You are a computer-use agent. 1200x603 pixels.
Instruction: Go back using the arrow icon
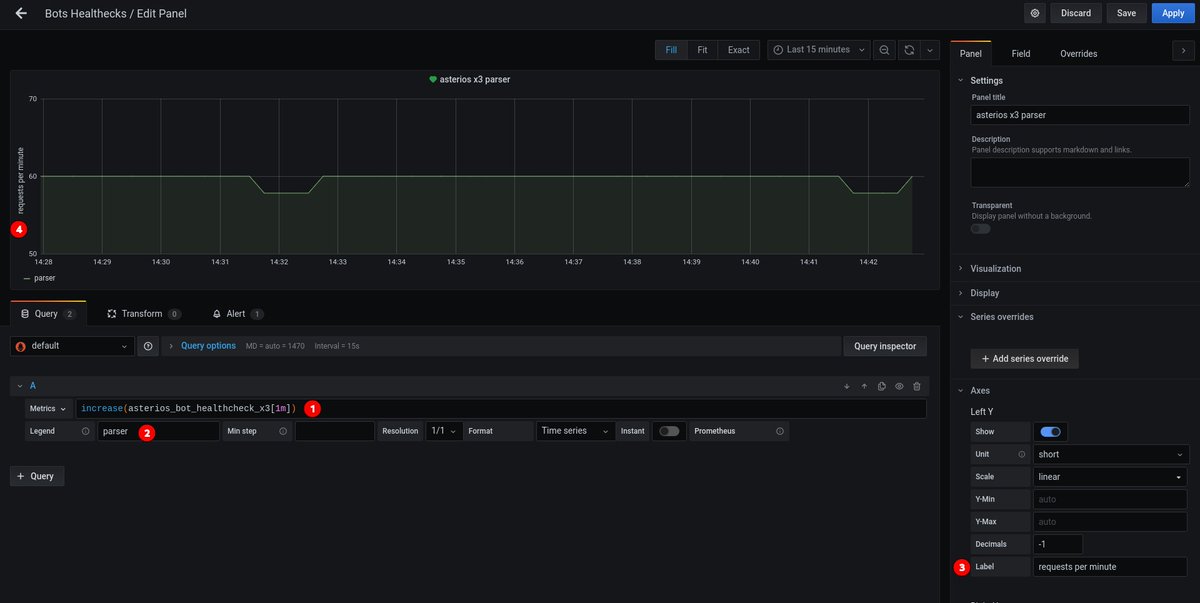click(21, 14)
